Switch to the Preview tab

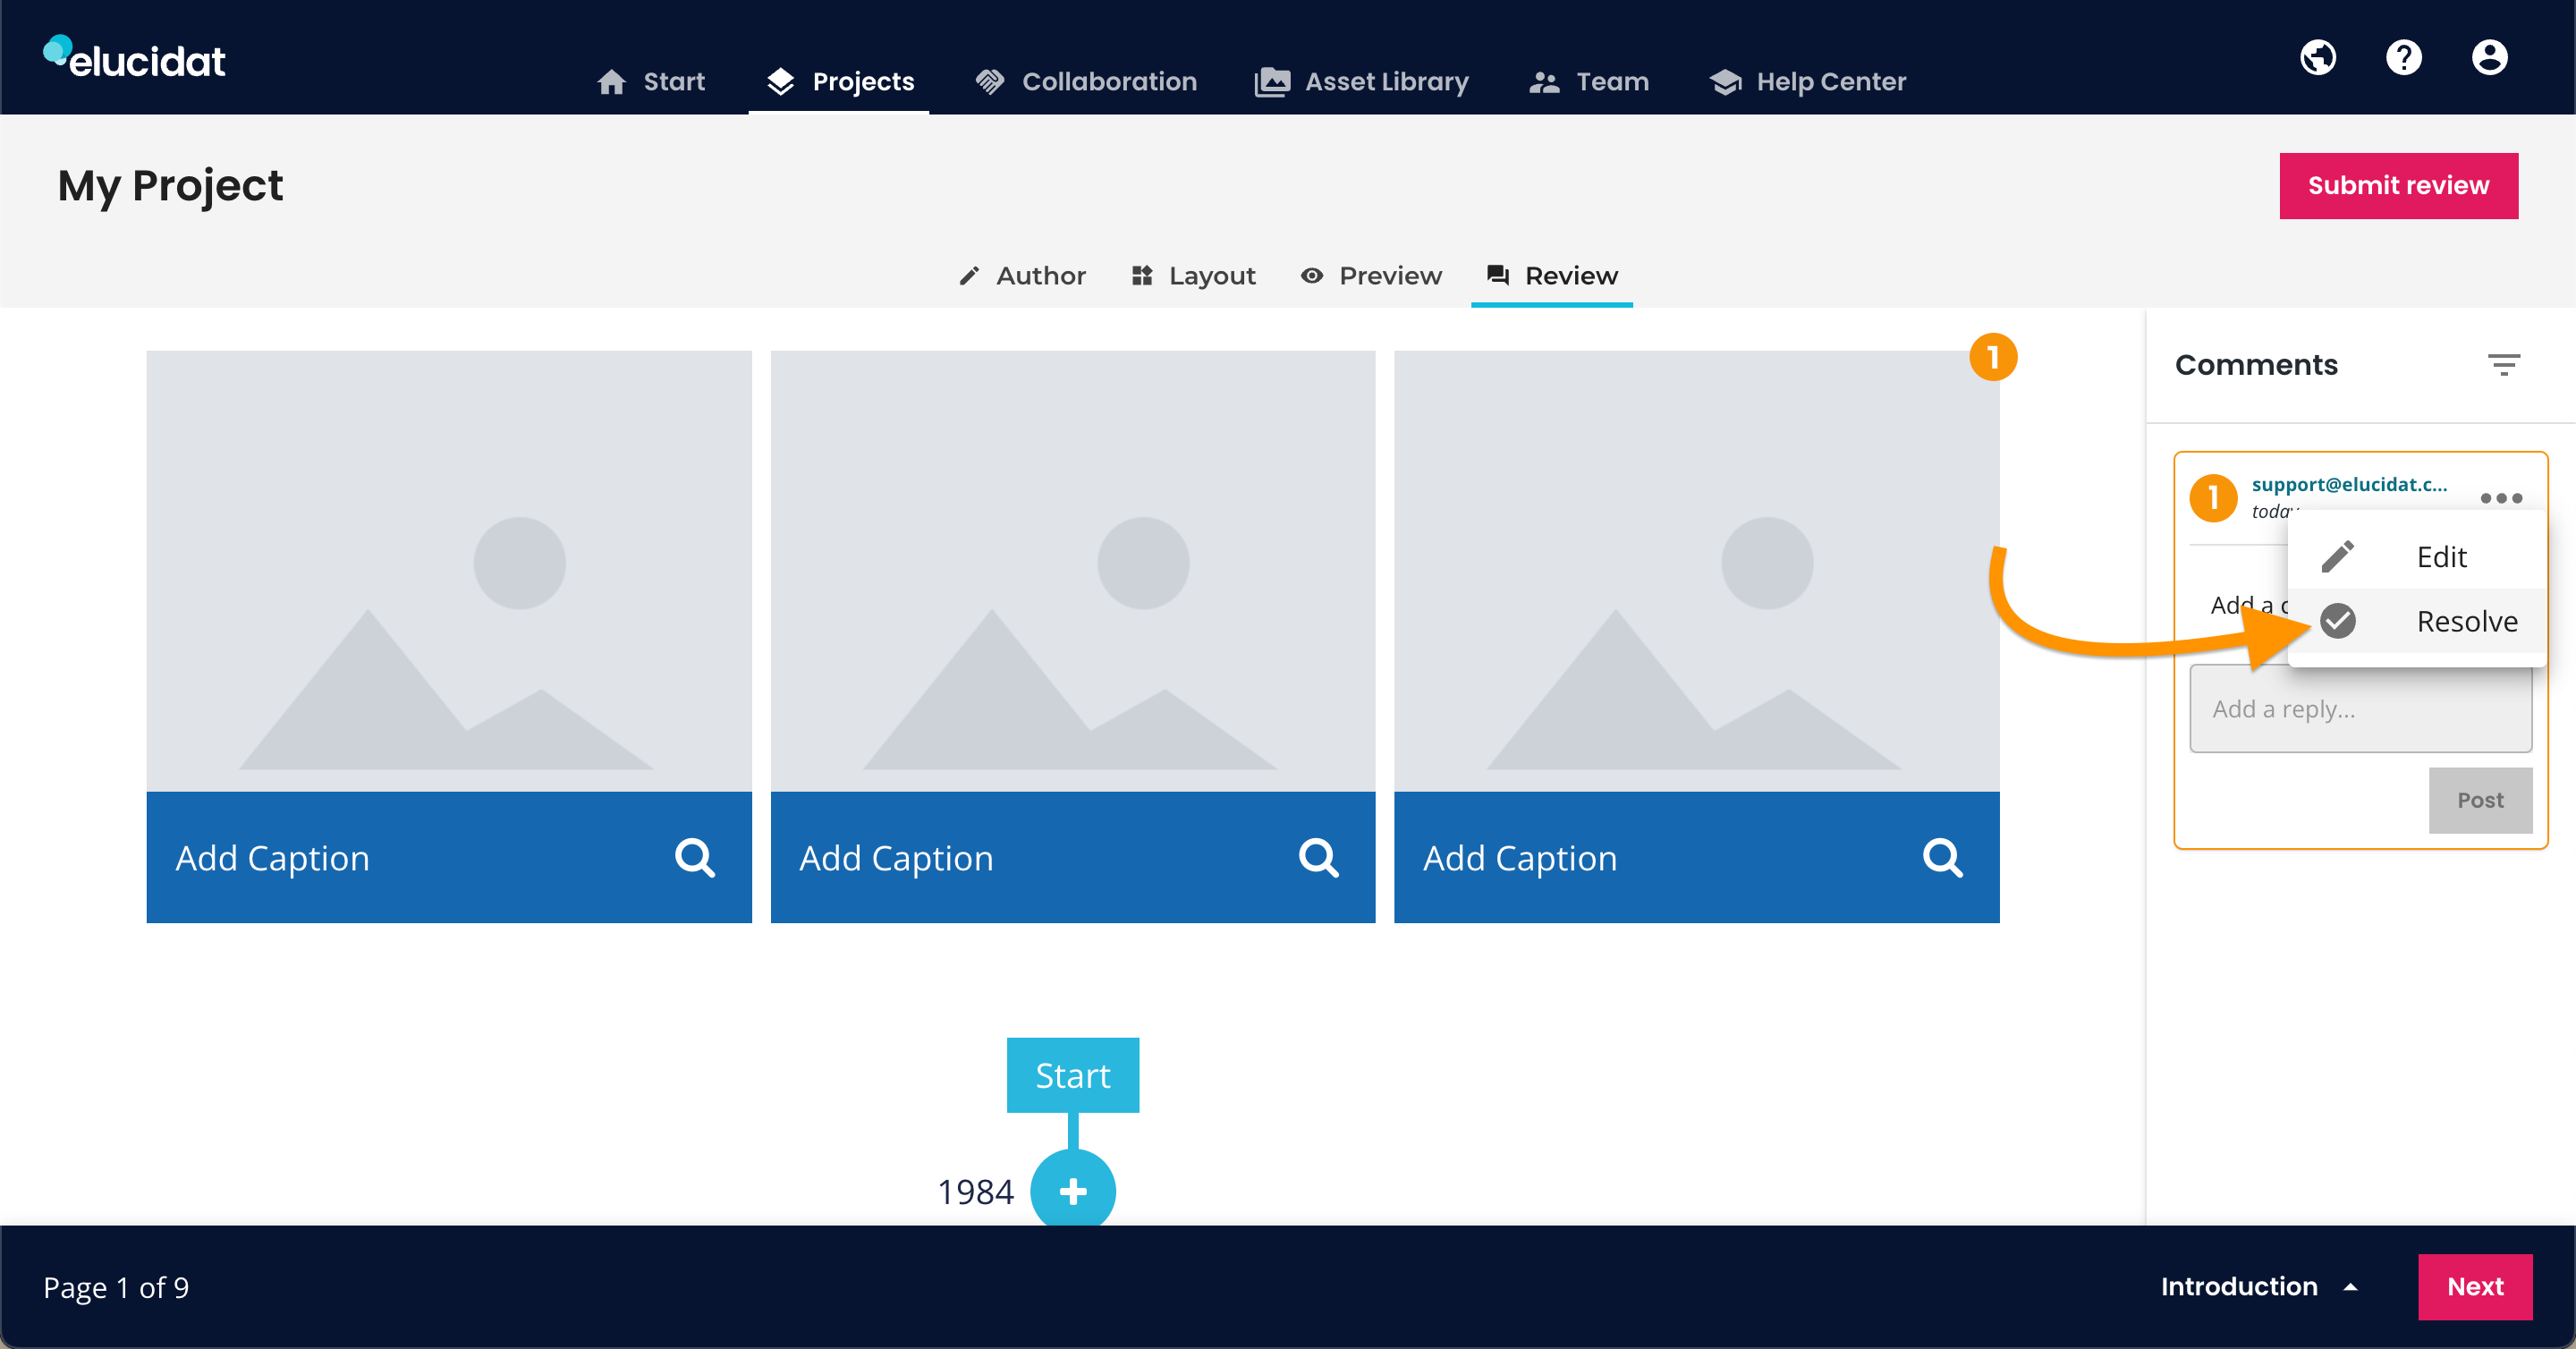[x=1371, y=276]
